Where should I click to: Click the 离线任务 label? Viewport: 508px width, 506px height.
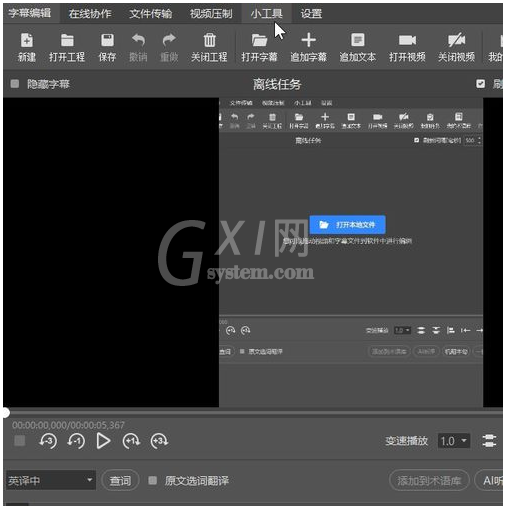click(277, 84)
